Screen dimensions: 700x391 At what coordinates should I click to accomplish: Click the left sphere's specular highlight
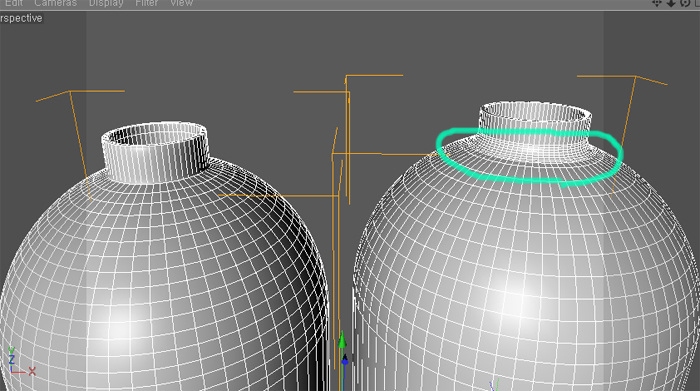click(121, 330)
